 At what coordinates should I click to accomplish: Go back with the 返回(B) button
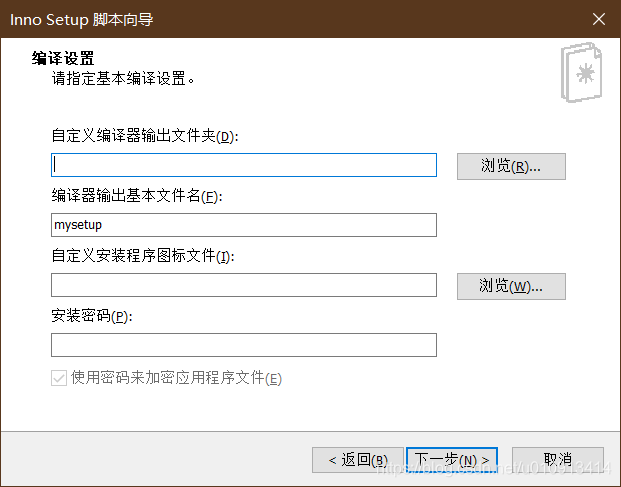[x=358, y=460]
